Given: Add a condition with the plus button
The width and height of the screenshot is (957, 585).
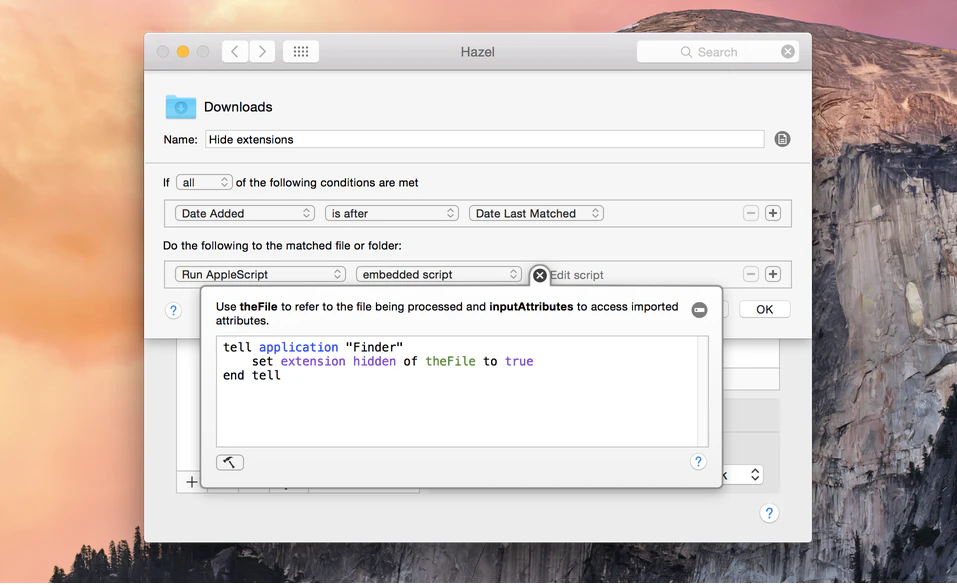Looking at the screenshot, I should point(773,213).
